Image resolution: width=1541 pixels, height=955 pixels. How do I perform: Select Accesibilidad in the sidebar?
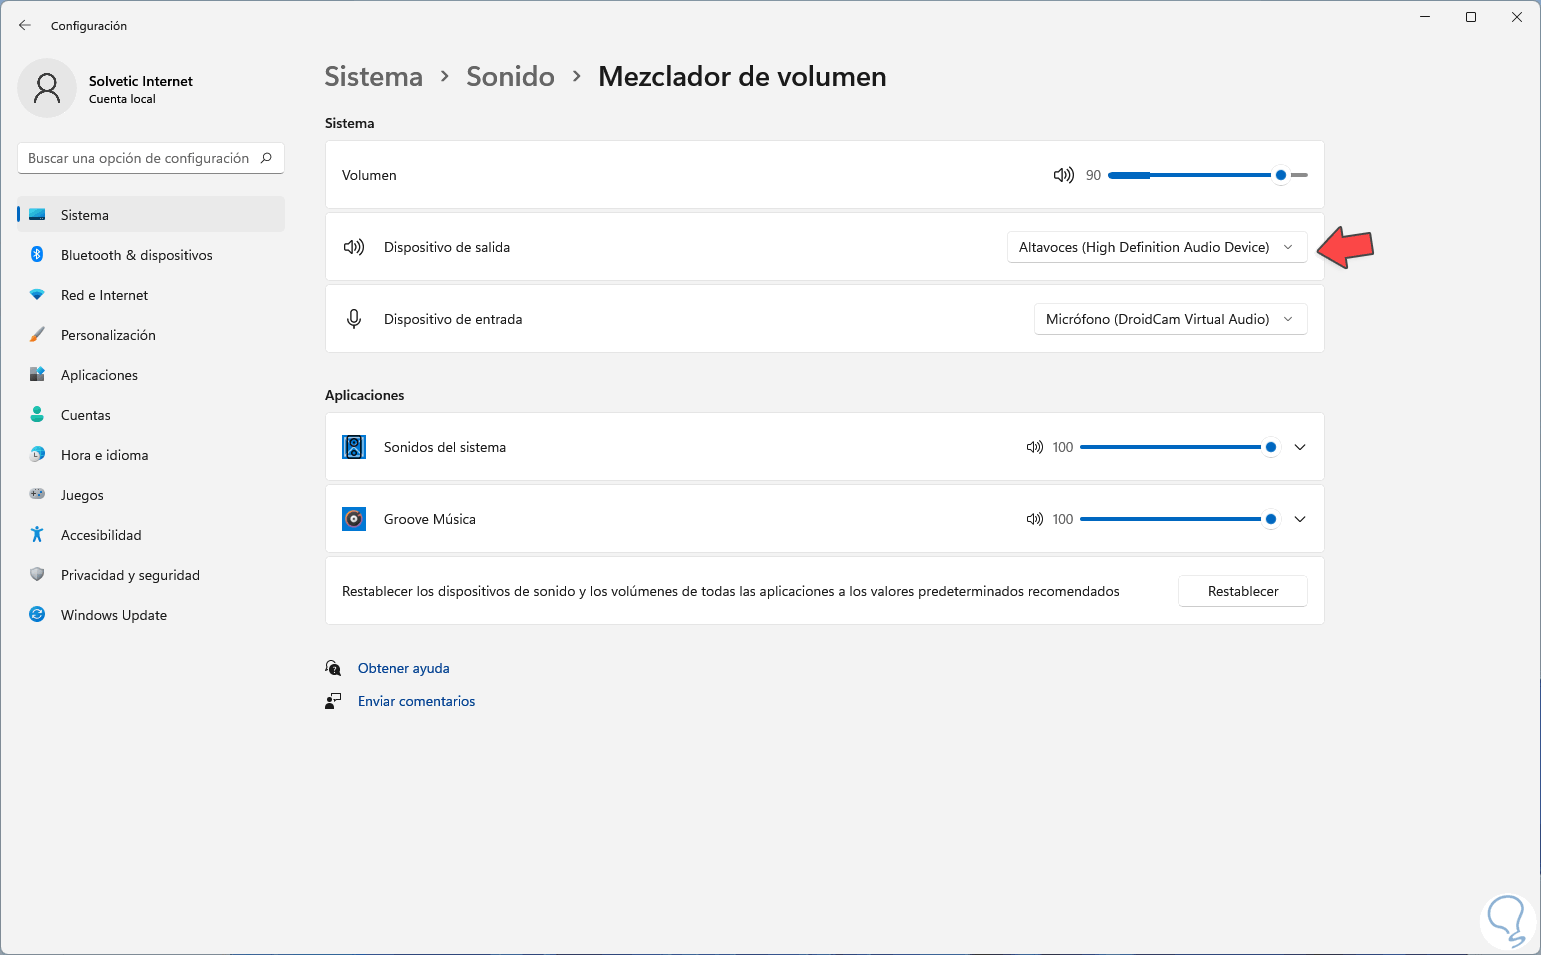pos(101,535)
